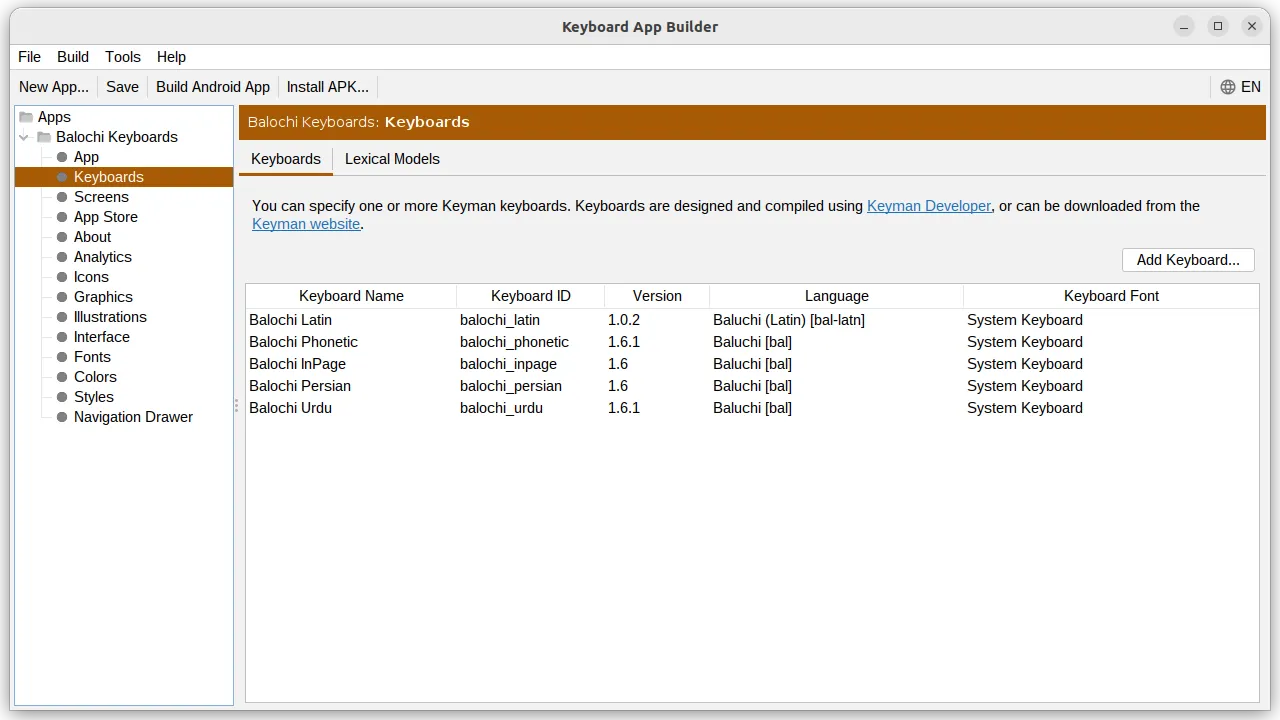Viewport: 1280px width, 720px height.
Task: Click Install APK... toolbar button
Action: tap(328, 87)
